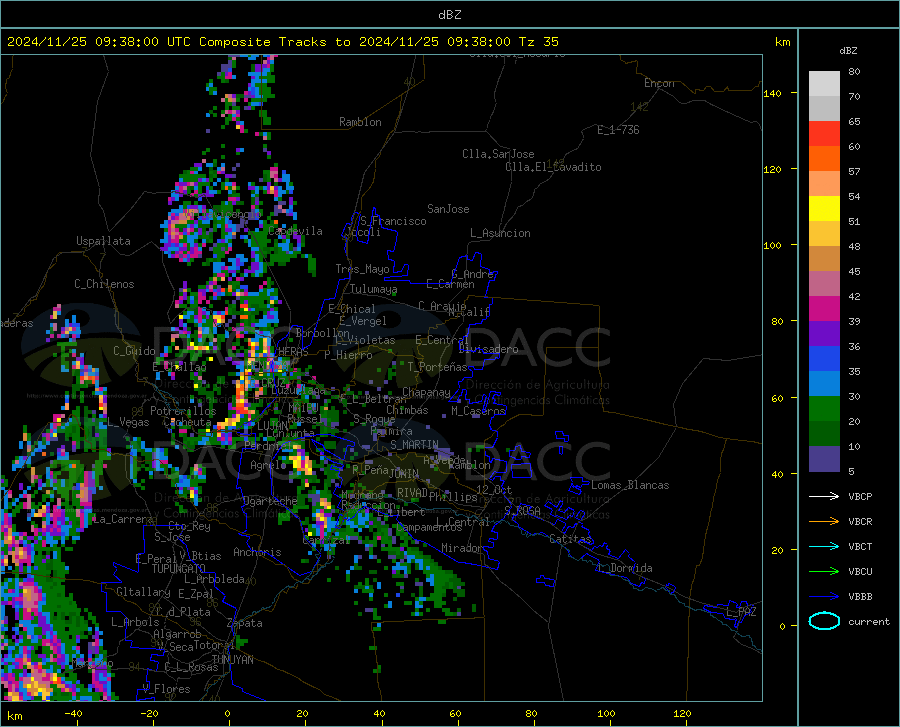Click the green VBCU arrow in legend
Image resolution: width=900 pixels, height=727 pixels.
pos(824,571)
